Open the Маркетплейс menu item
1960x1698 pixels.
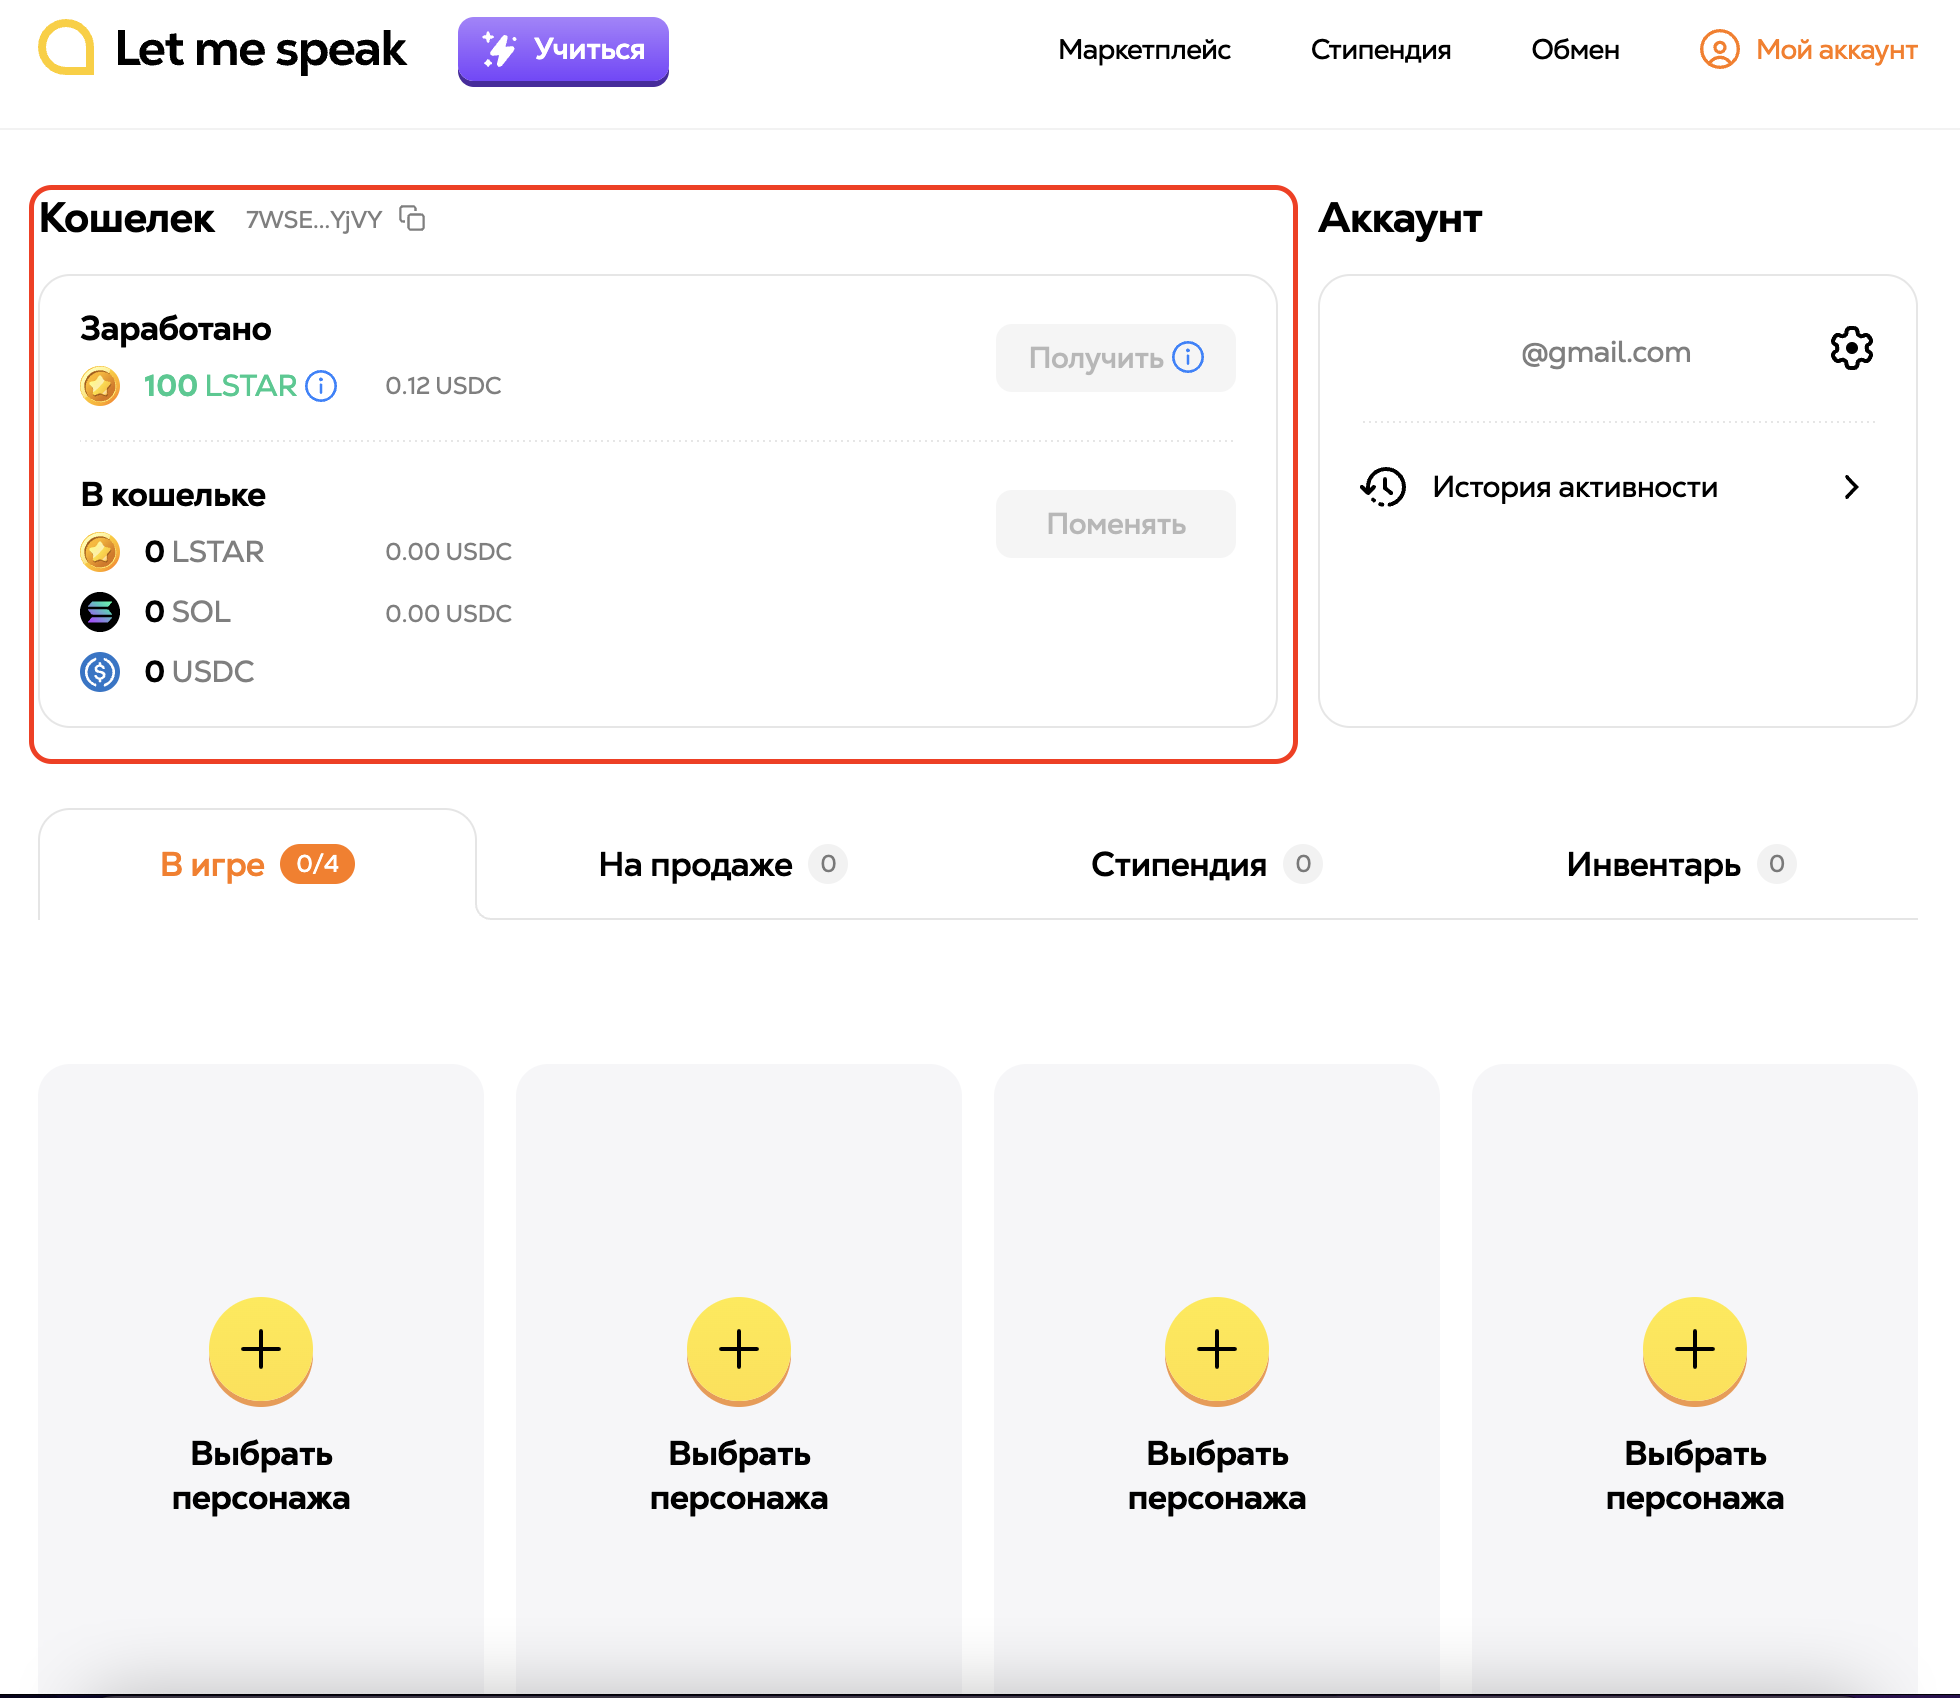click(x=1144, y=49)
